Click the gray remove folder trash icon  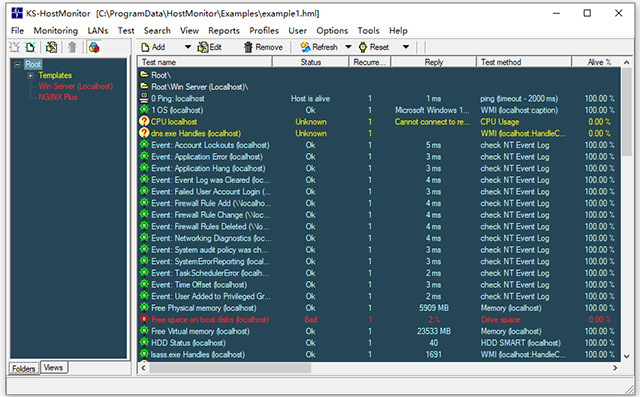click(x=72, y=47)
